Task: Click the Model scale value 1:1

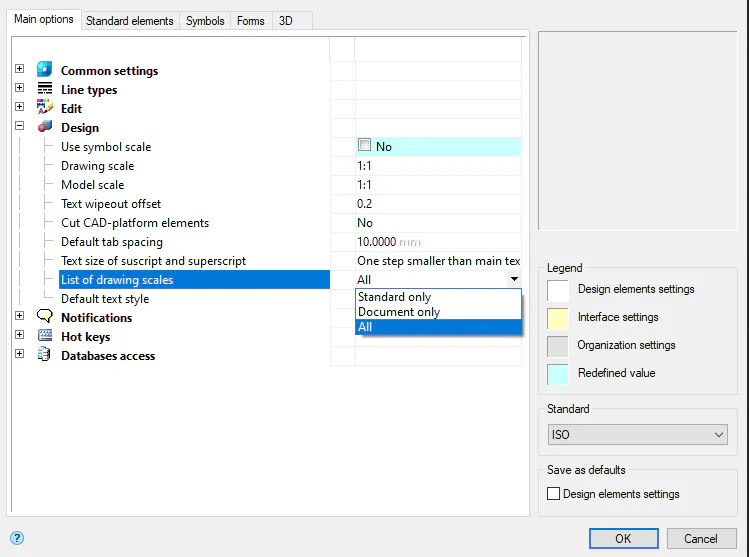Action: (364, 185)
